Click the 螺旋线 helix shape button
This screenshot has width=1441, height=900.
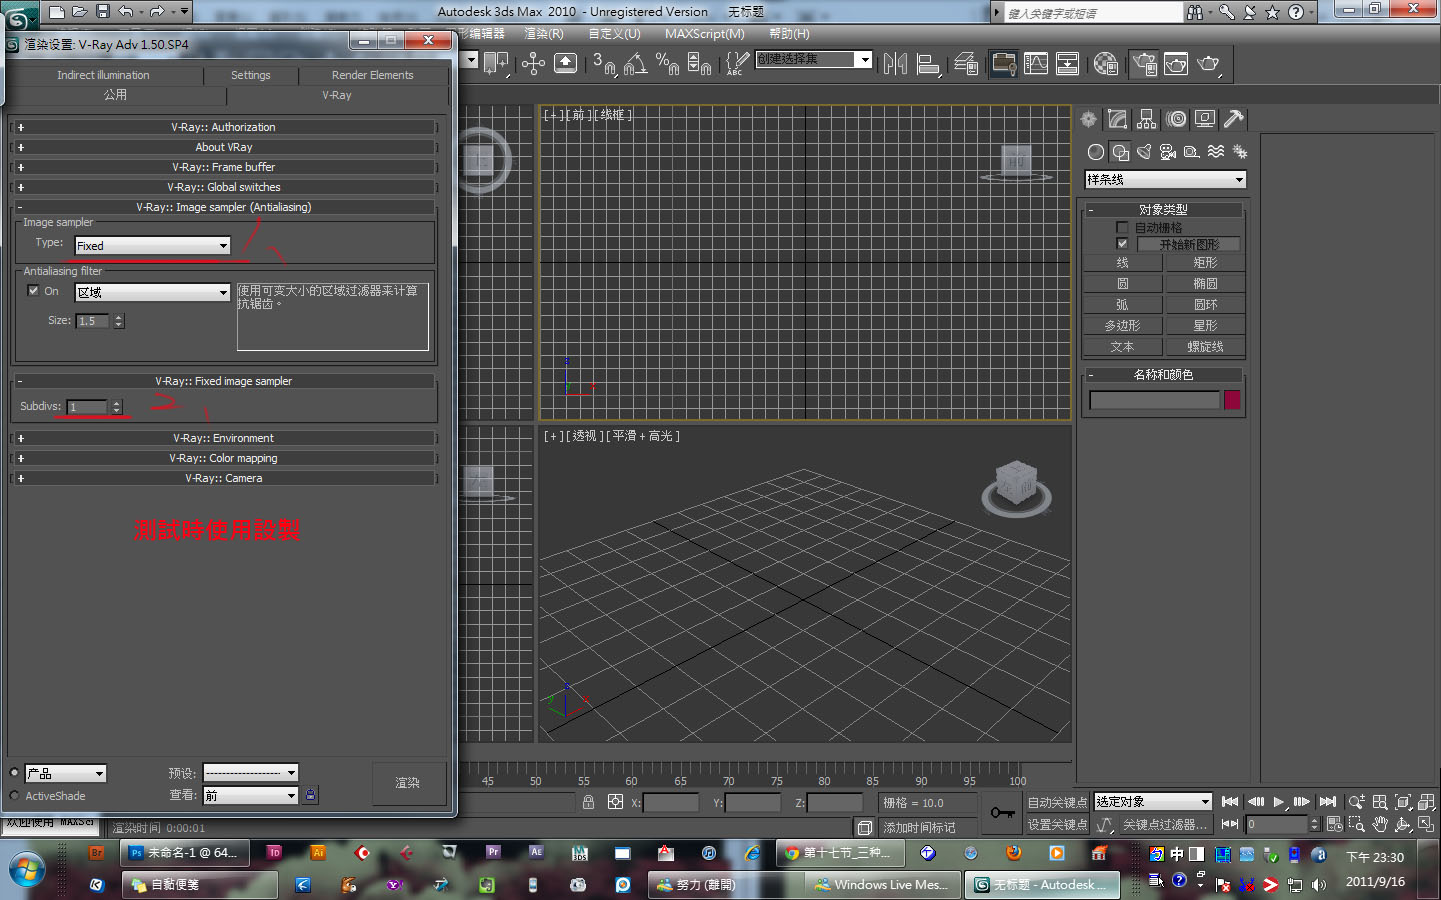point(1205,347)
